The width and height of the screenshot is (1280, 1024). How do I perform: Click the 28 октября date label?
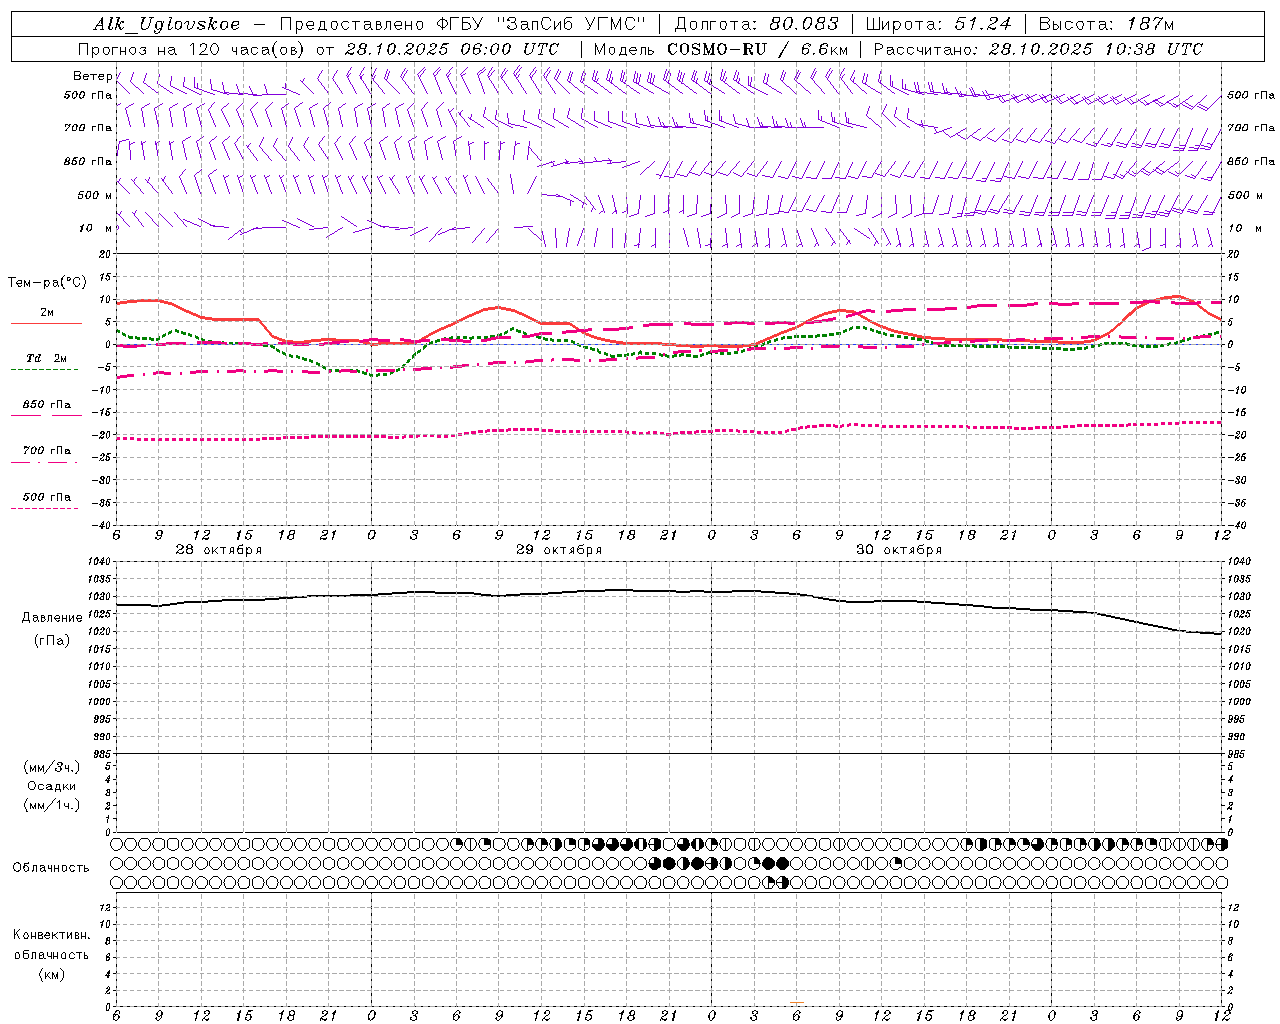219,550
